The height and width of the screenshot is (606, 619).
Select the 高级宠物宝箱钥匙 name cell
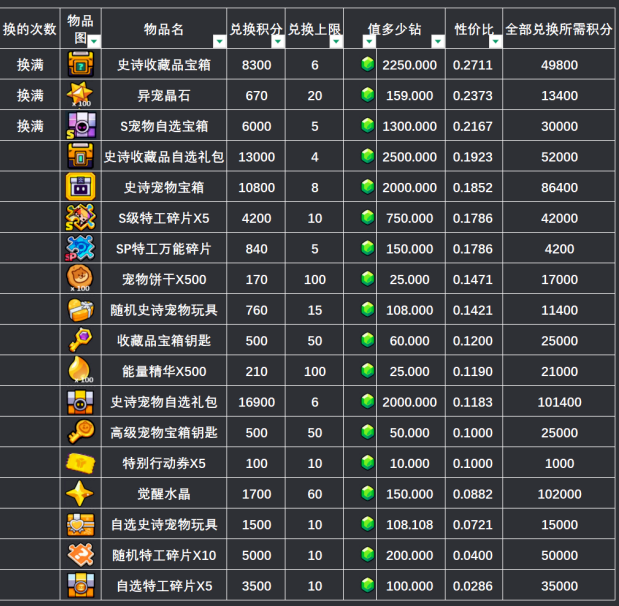point(164,432)
